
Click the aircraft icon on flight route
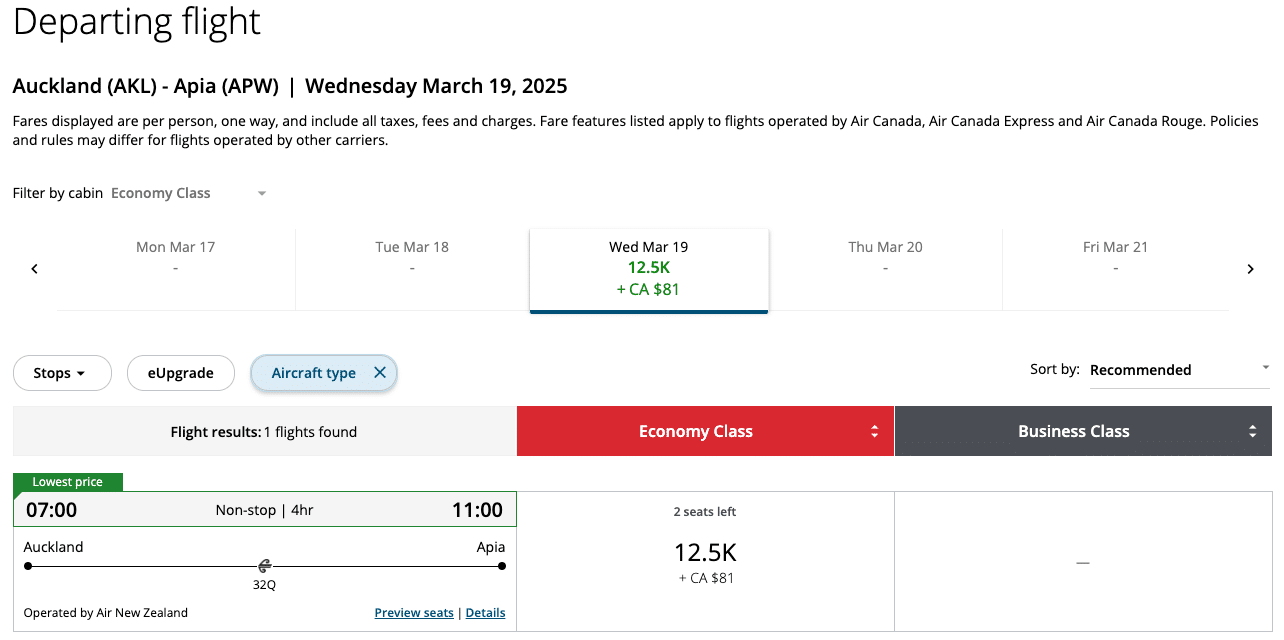tap(264, 566)
